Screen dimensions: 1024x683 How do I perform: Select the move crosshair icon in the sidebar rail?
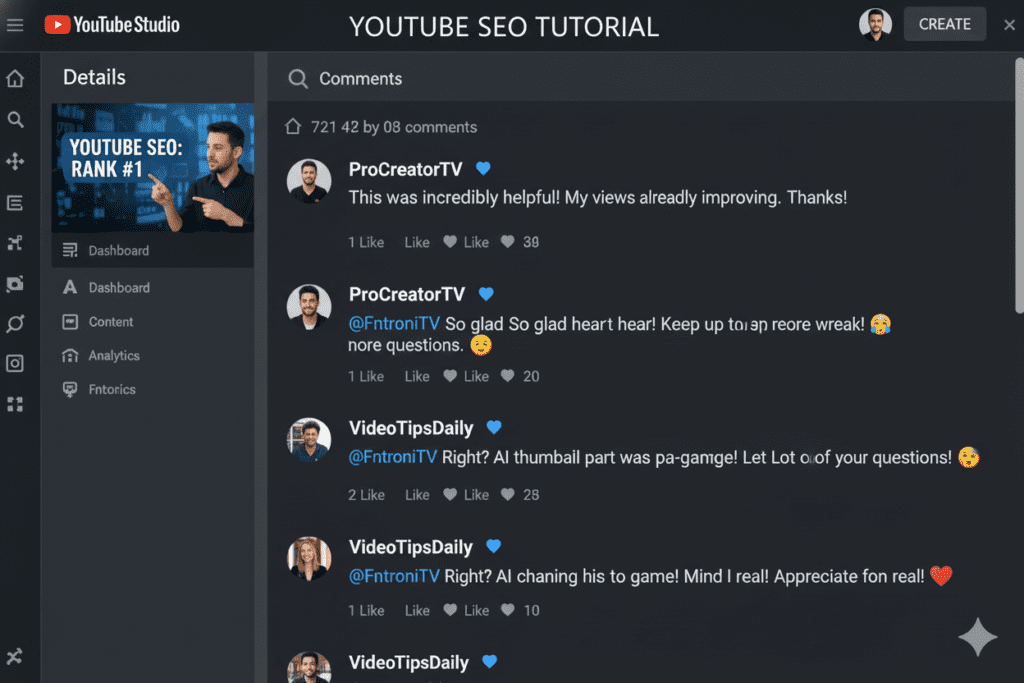(15, 161)
